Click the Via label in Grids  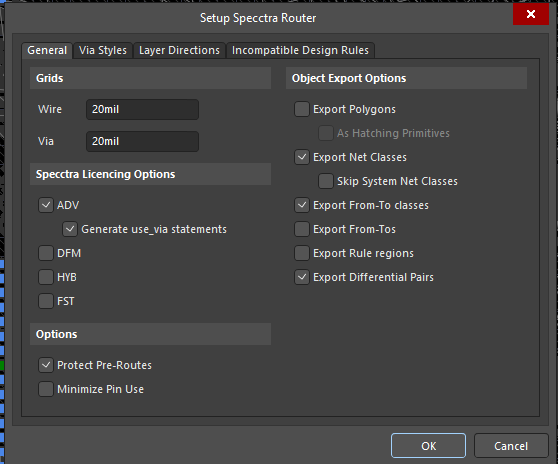pos(46,141)
